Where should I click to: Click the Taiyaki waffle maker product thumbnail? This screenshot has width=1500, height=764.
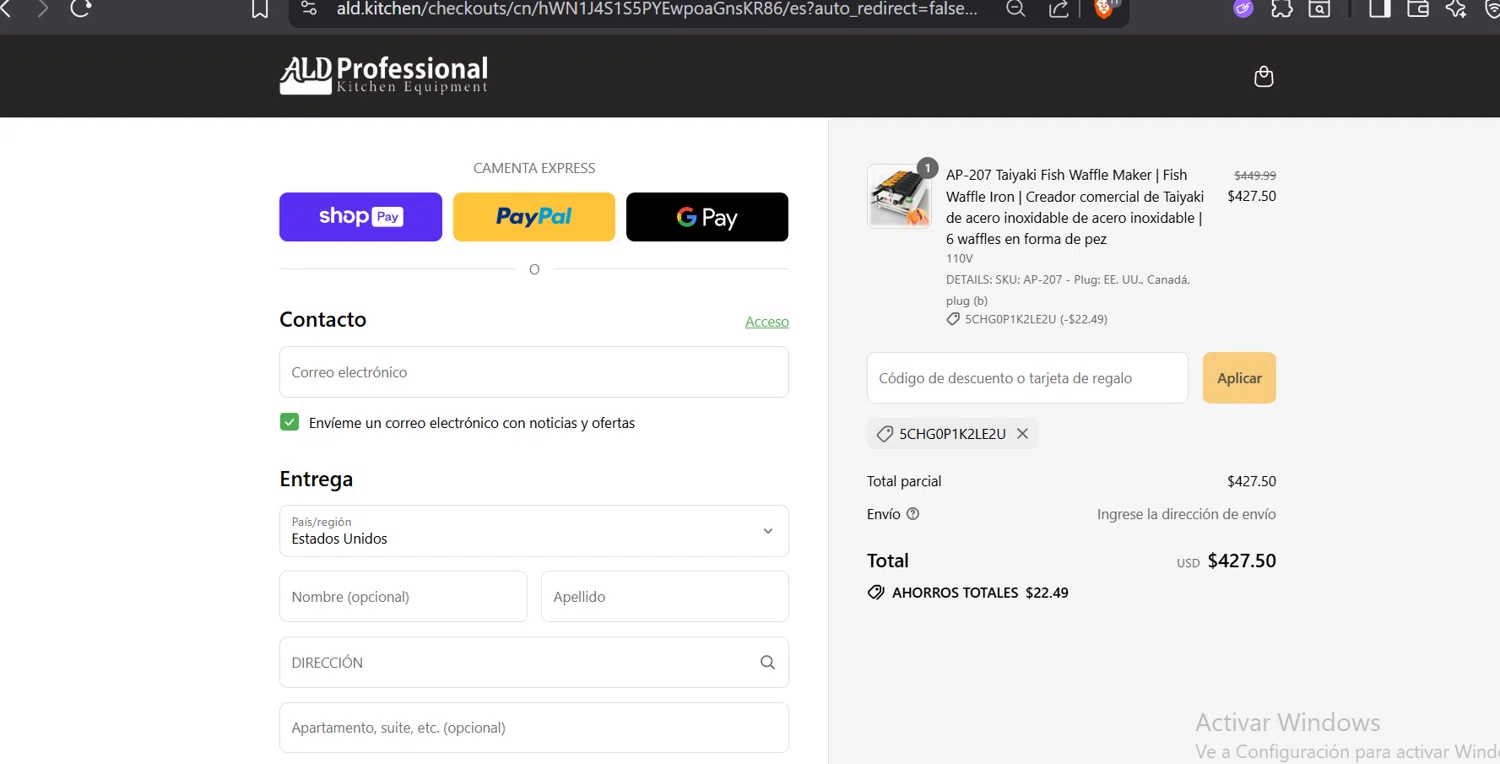[x=899, y=196]
